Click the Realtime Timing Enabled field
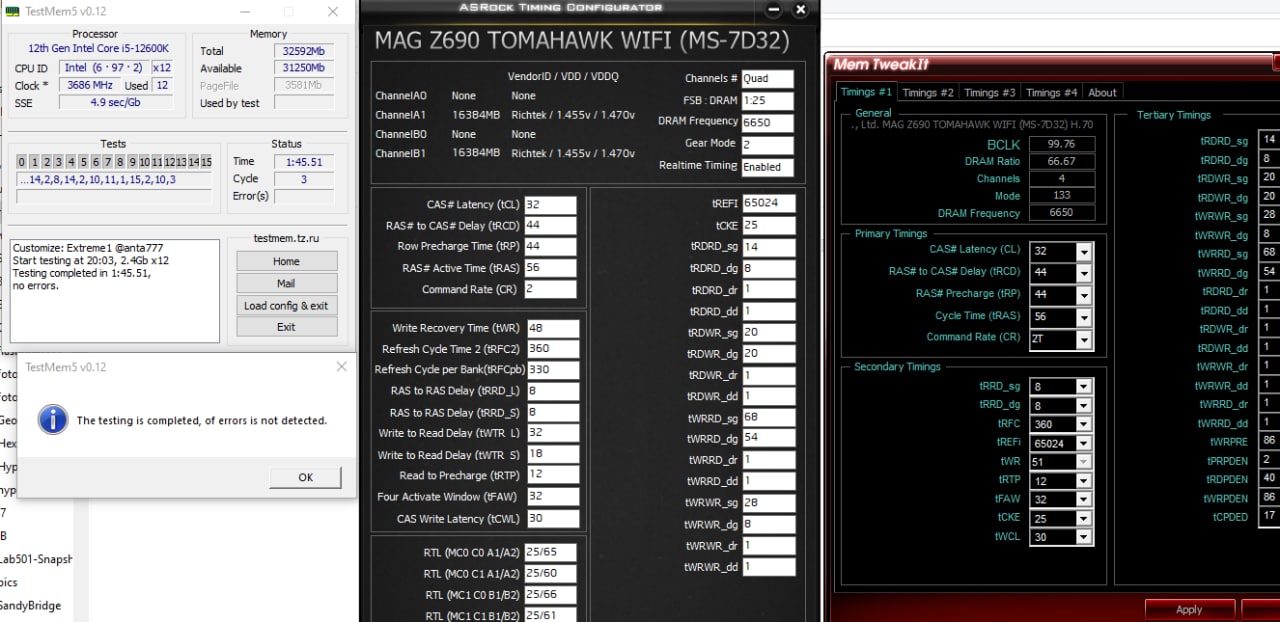Screen dimensions: 1280x622 (x=768, y=167)
